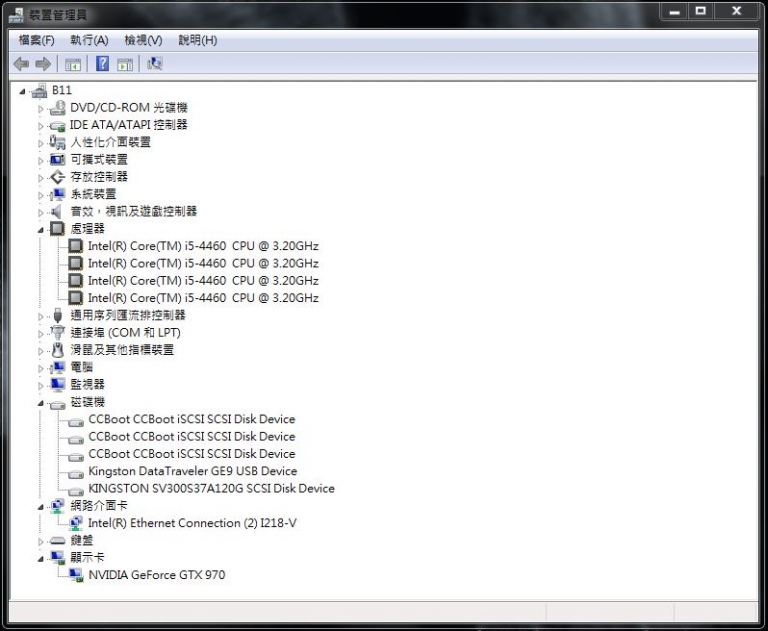Click the Forward arrow toolbar icon
The height and width of the screenshot is (631, 768).
click(43, 64)
